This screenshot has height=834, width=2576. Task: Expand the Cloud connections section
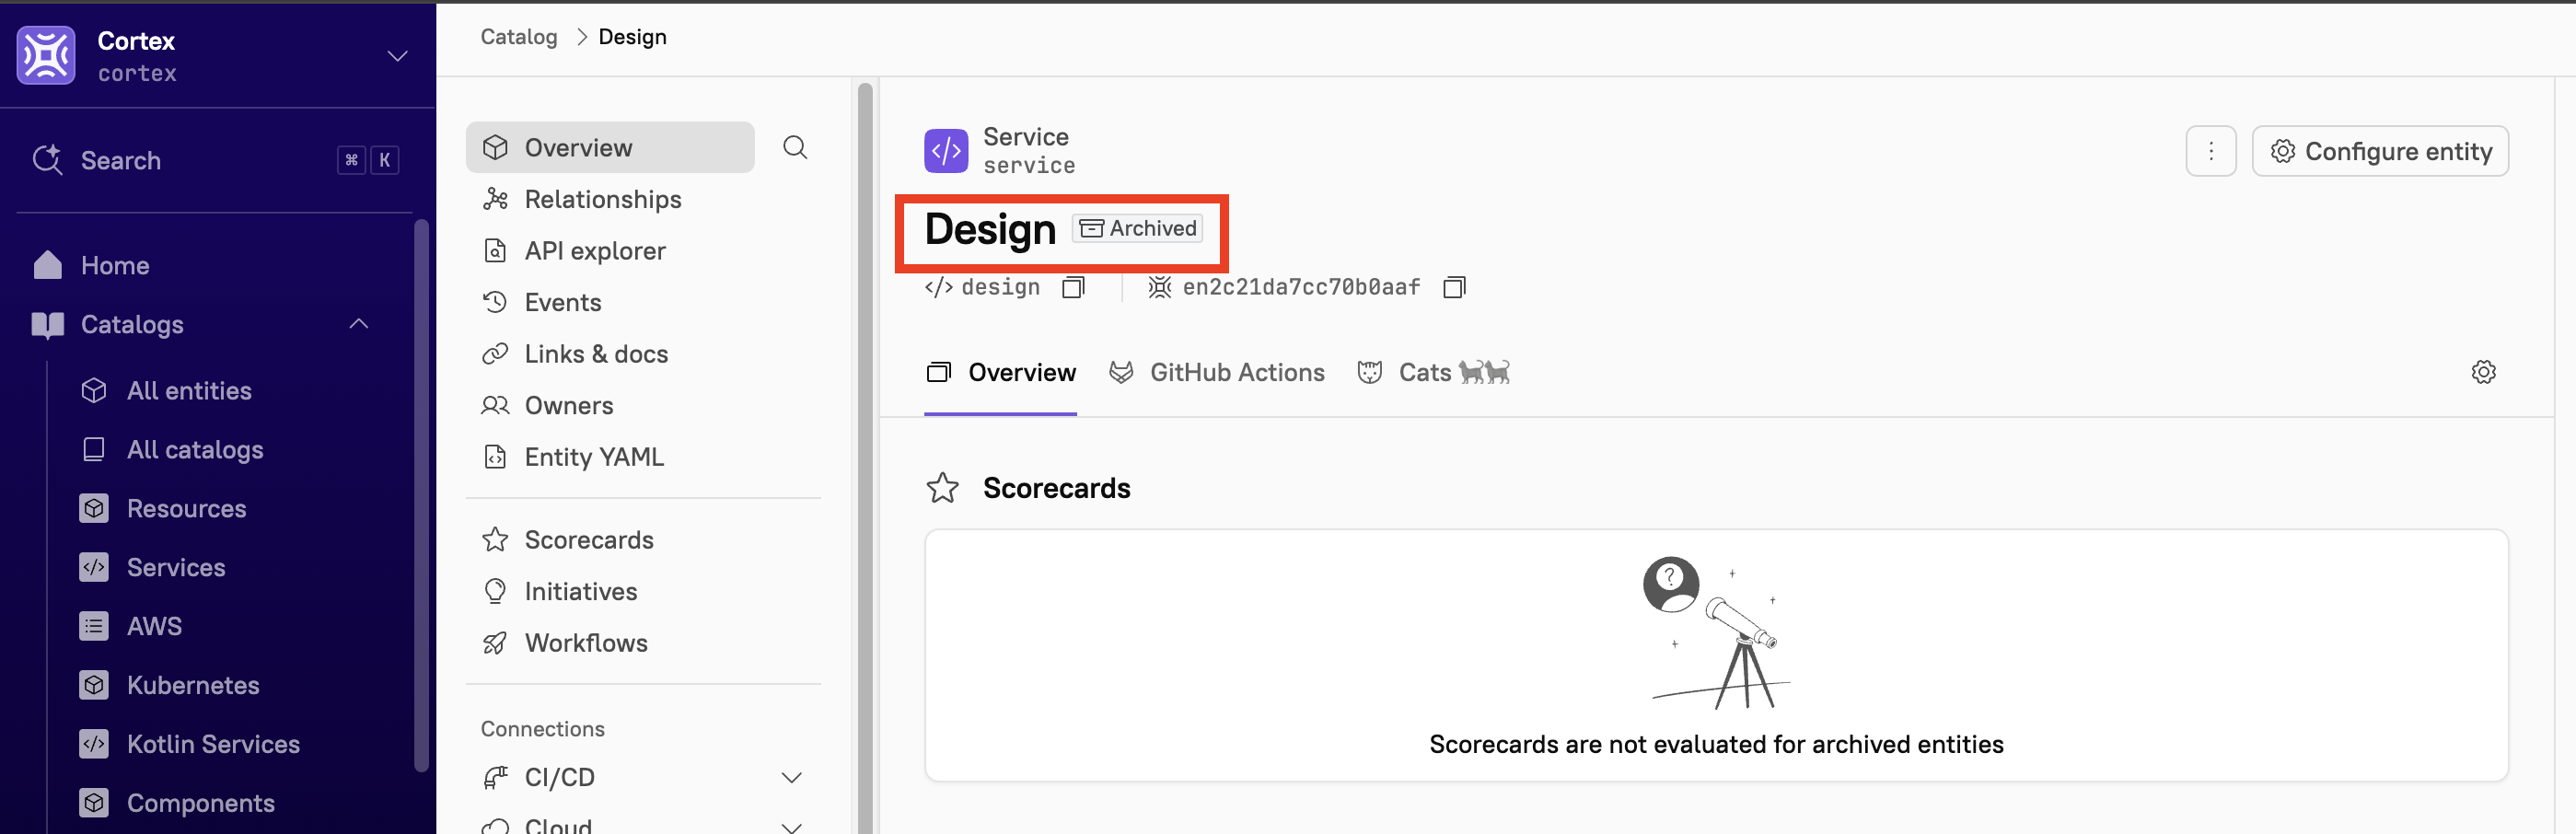(791, 826)
